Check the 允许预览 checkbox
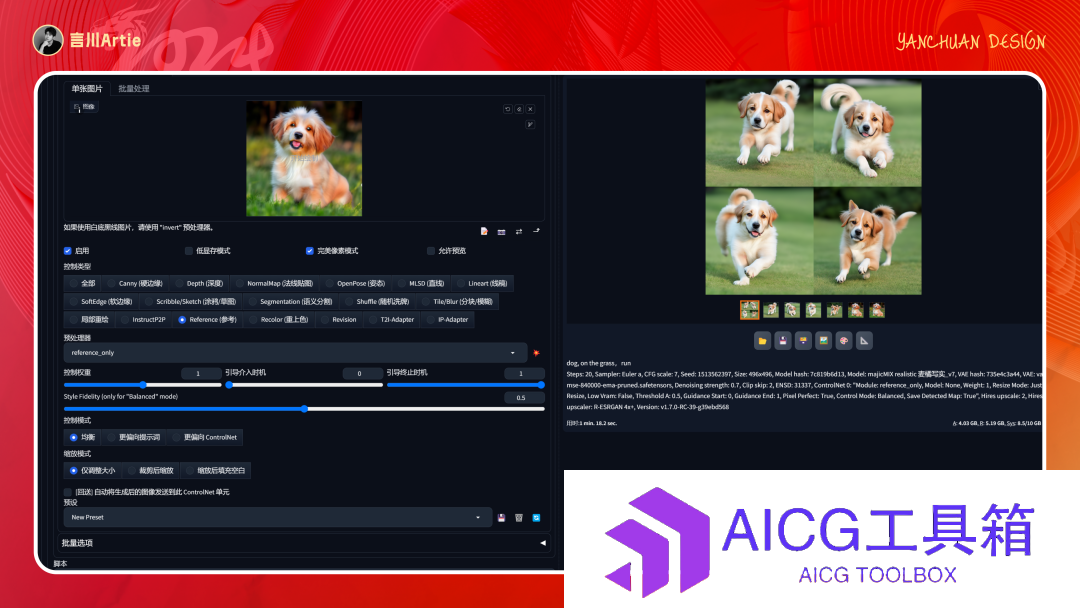This screenshot has width=1080, height=608. point(431,251)
